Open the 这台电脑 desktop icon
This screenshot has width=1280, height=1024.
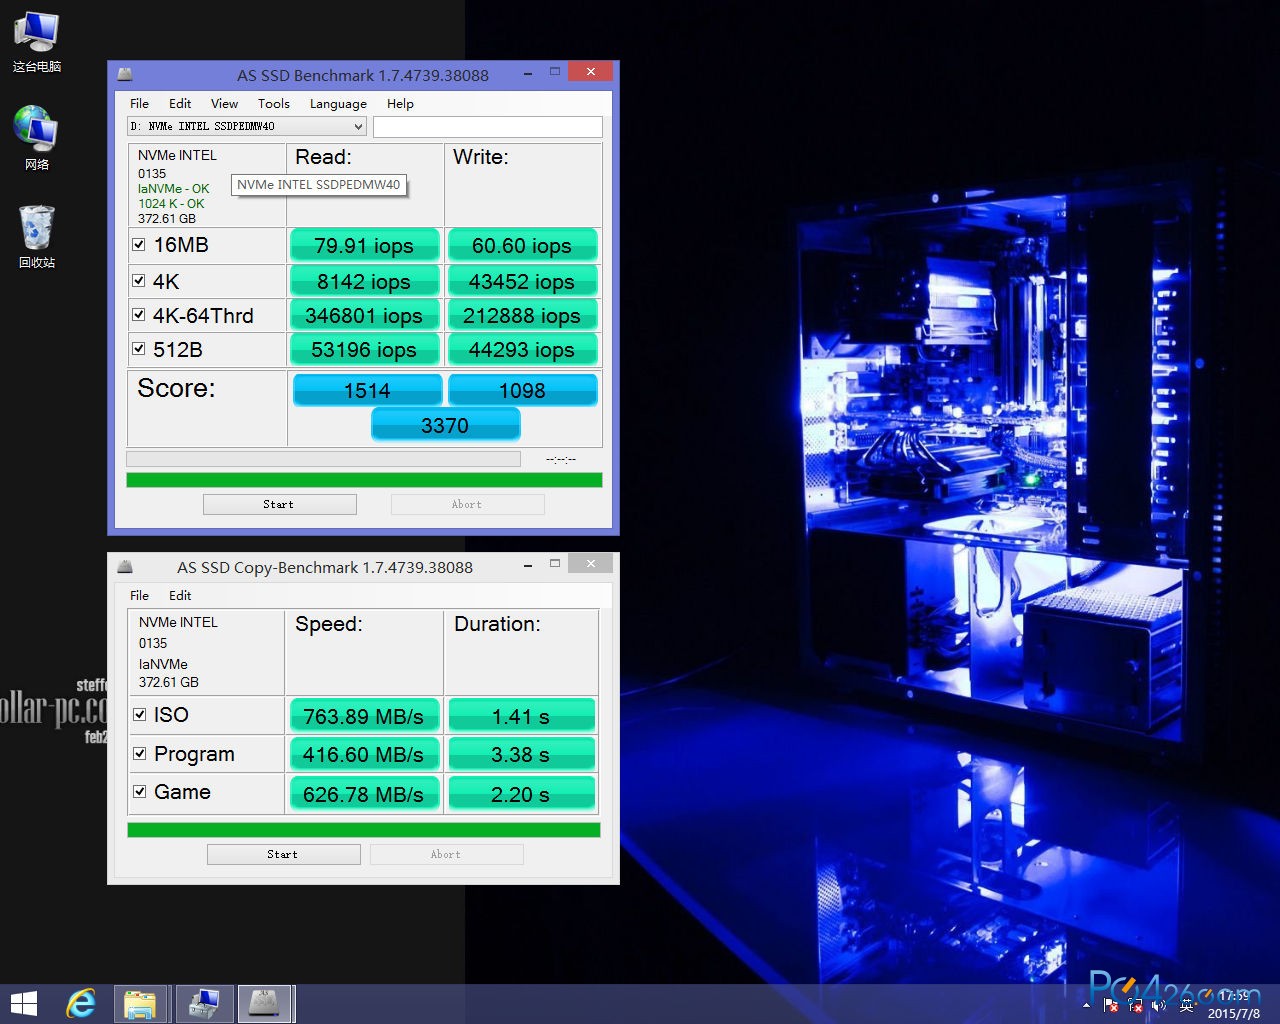36,42
